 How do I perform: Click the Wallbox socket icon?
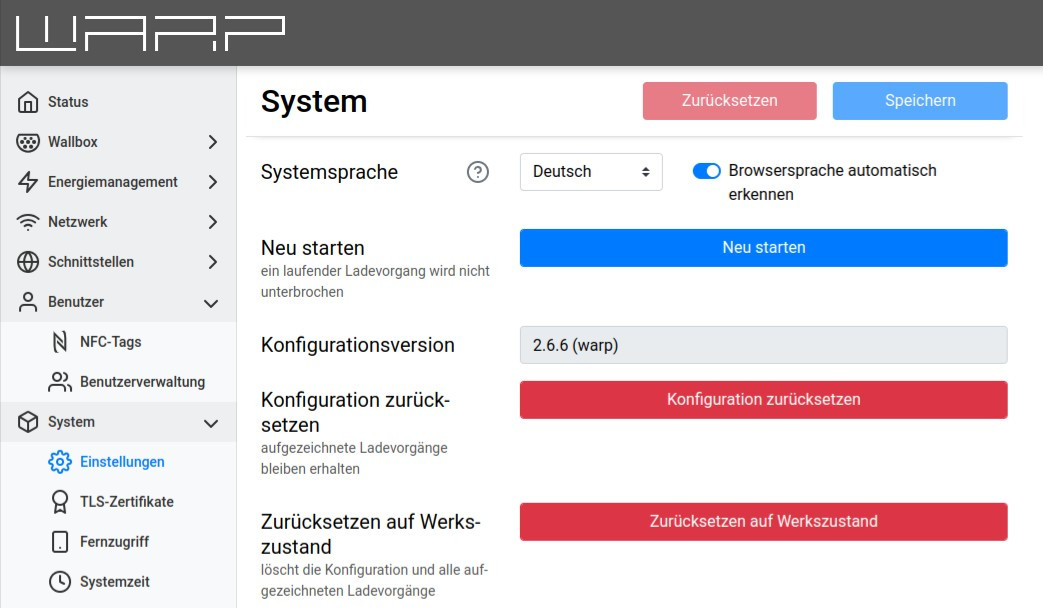(28, 142)
